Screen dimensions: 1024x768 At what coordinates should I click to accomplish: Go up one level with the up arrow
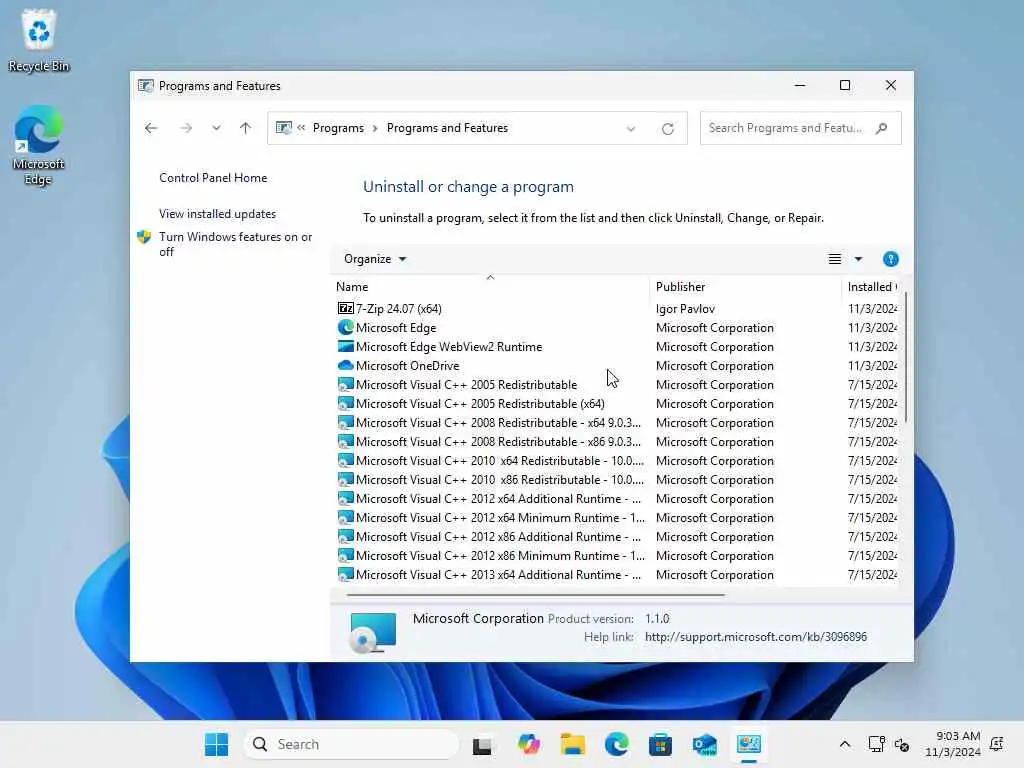(246, 128)
